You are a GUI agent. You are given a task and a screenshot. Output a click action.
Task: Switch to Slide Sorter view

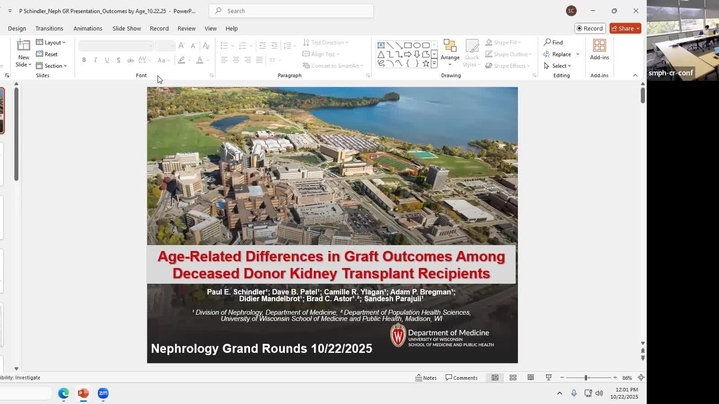513,378
